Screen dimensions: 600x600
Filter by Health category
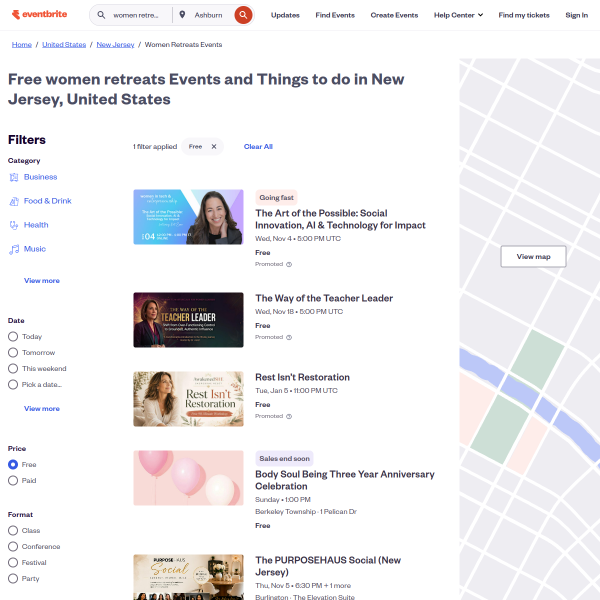[36, 225]
